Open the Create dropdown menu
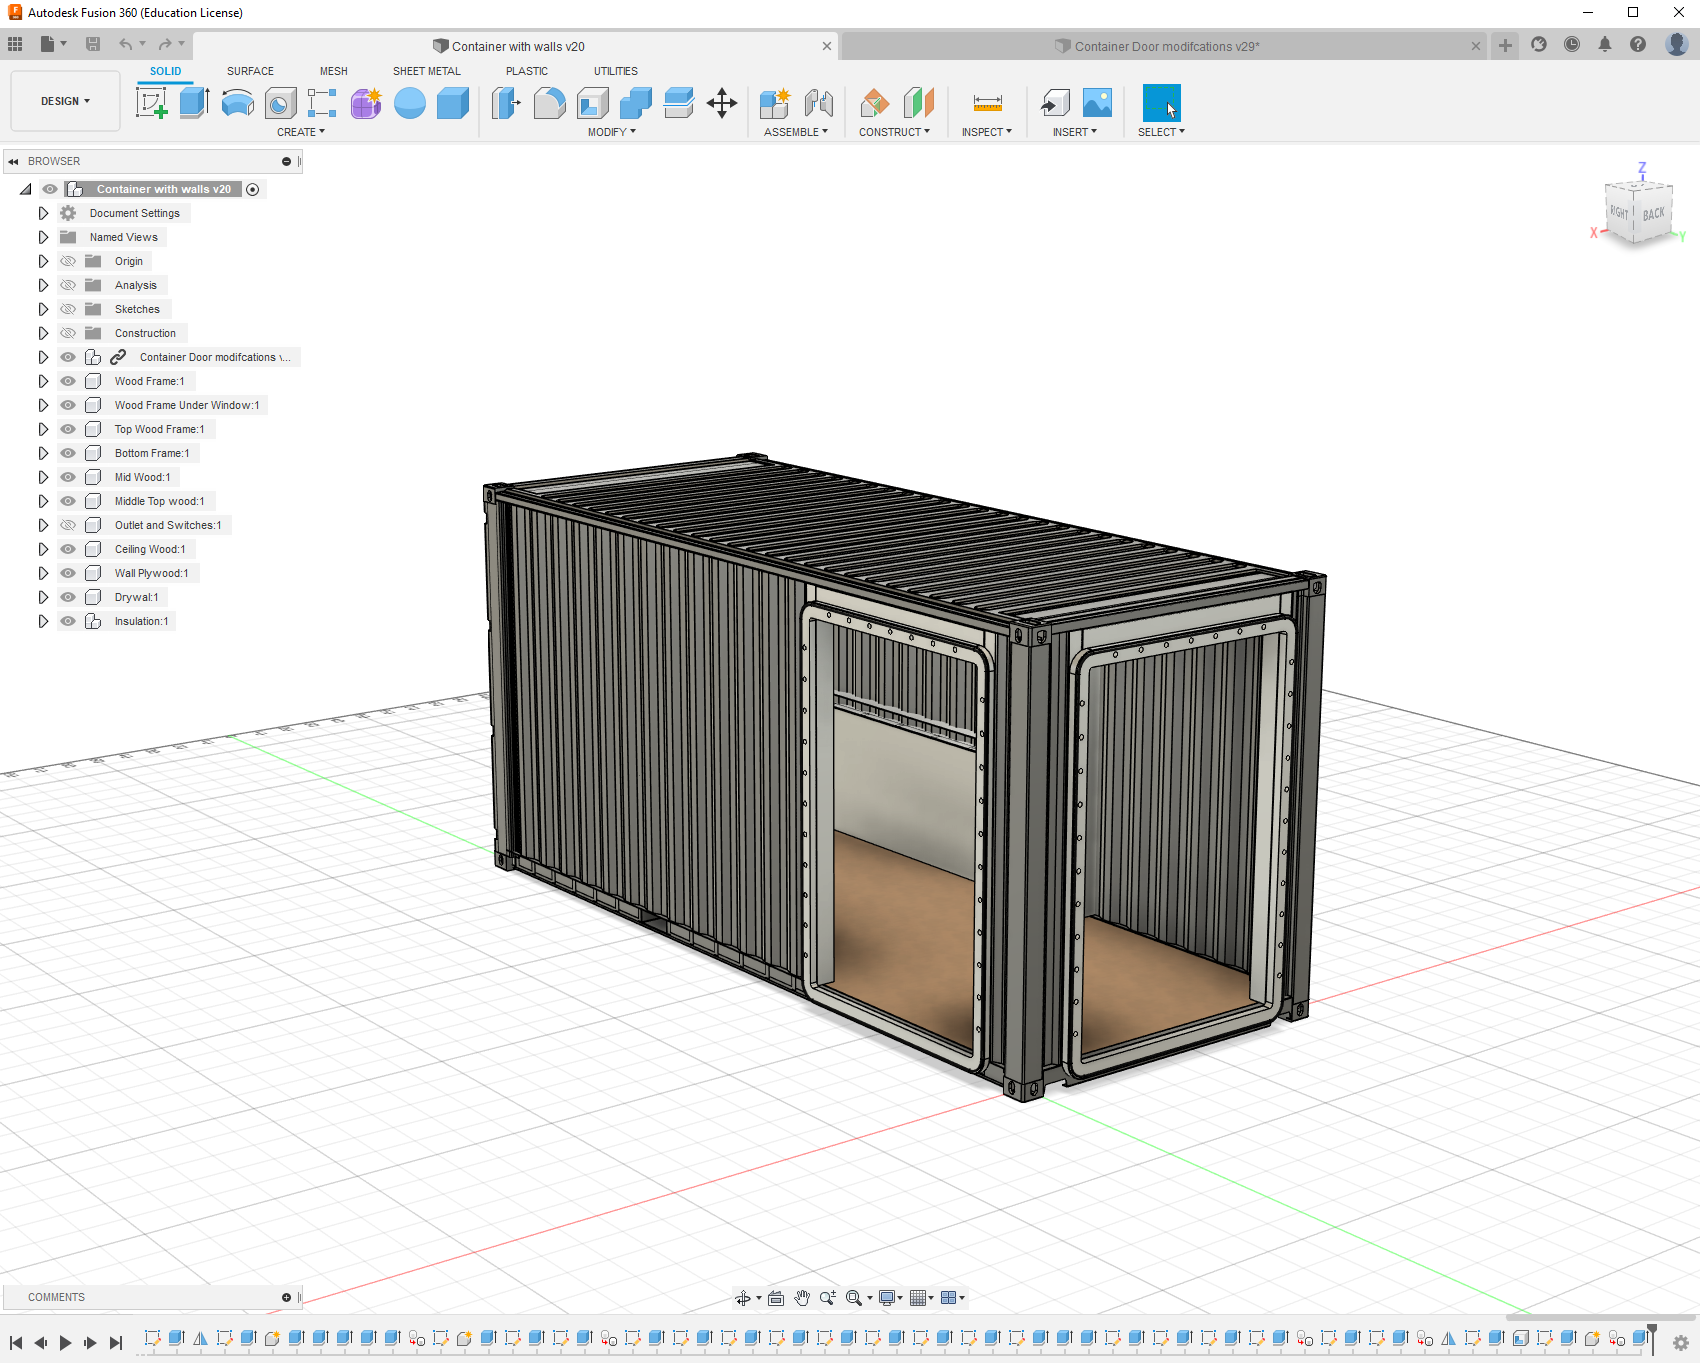Viewport: 1700px width, 1363px height. point(301,131)
